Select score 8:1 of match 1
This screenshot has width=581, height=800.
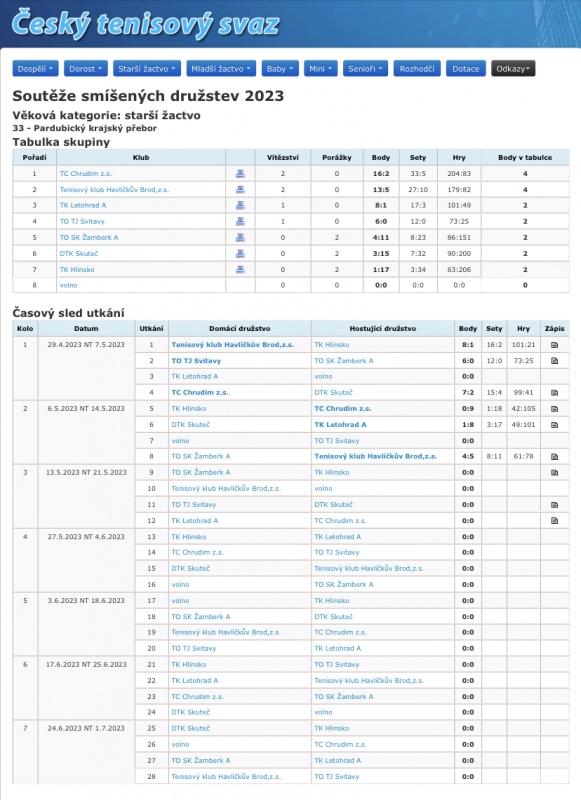(x=468, y=345)
